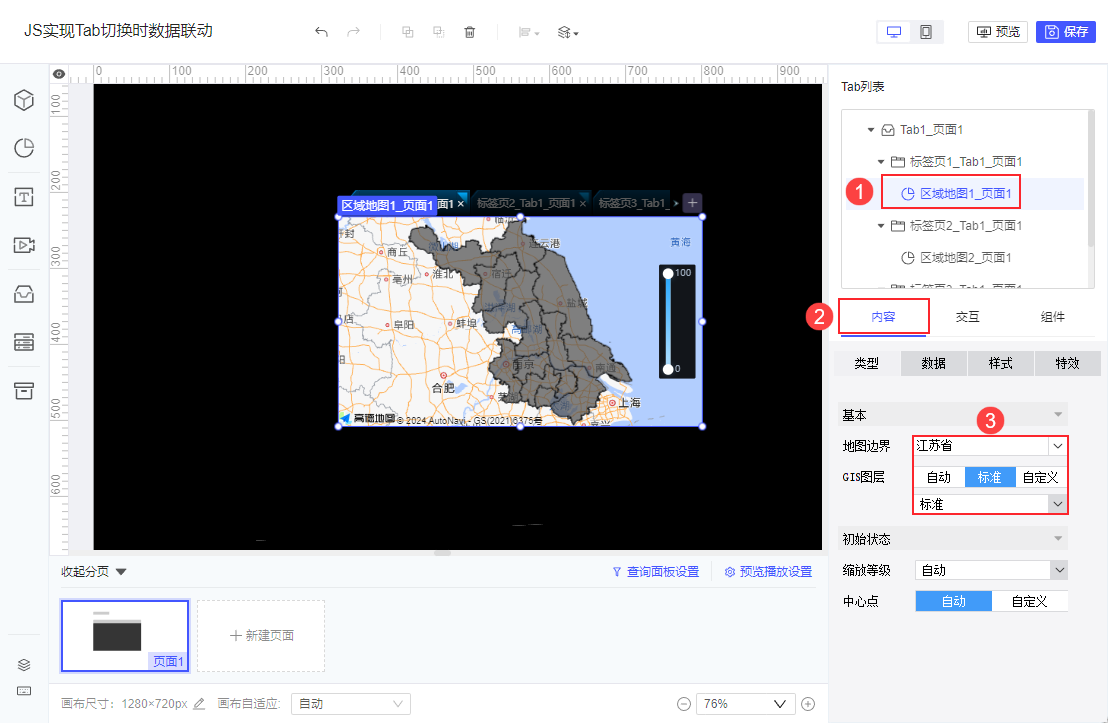The image size is (1108, 723).
Task: Collapse the Tab1_页面1 tree node
Action: click(x=870, y=129)
